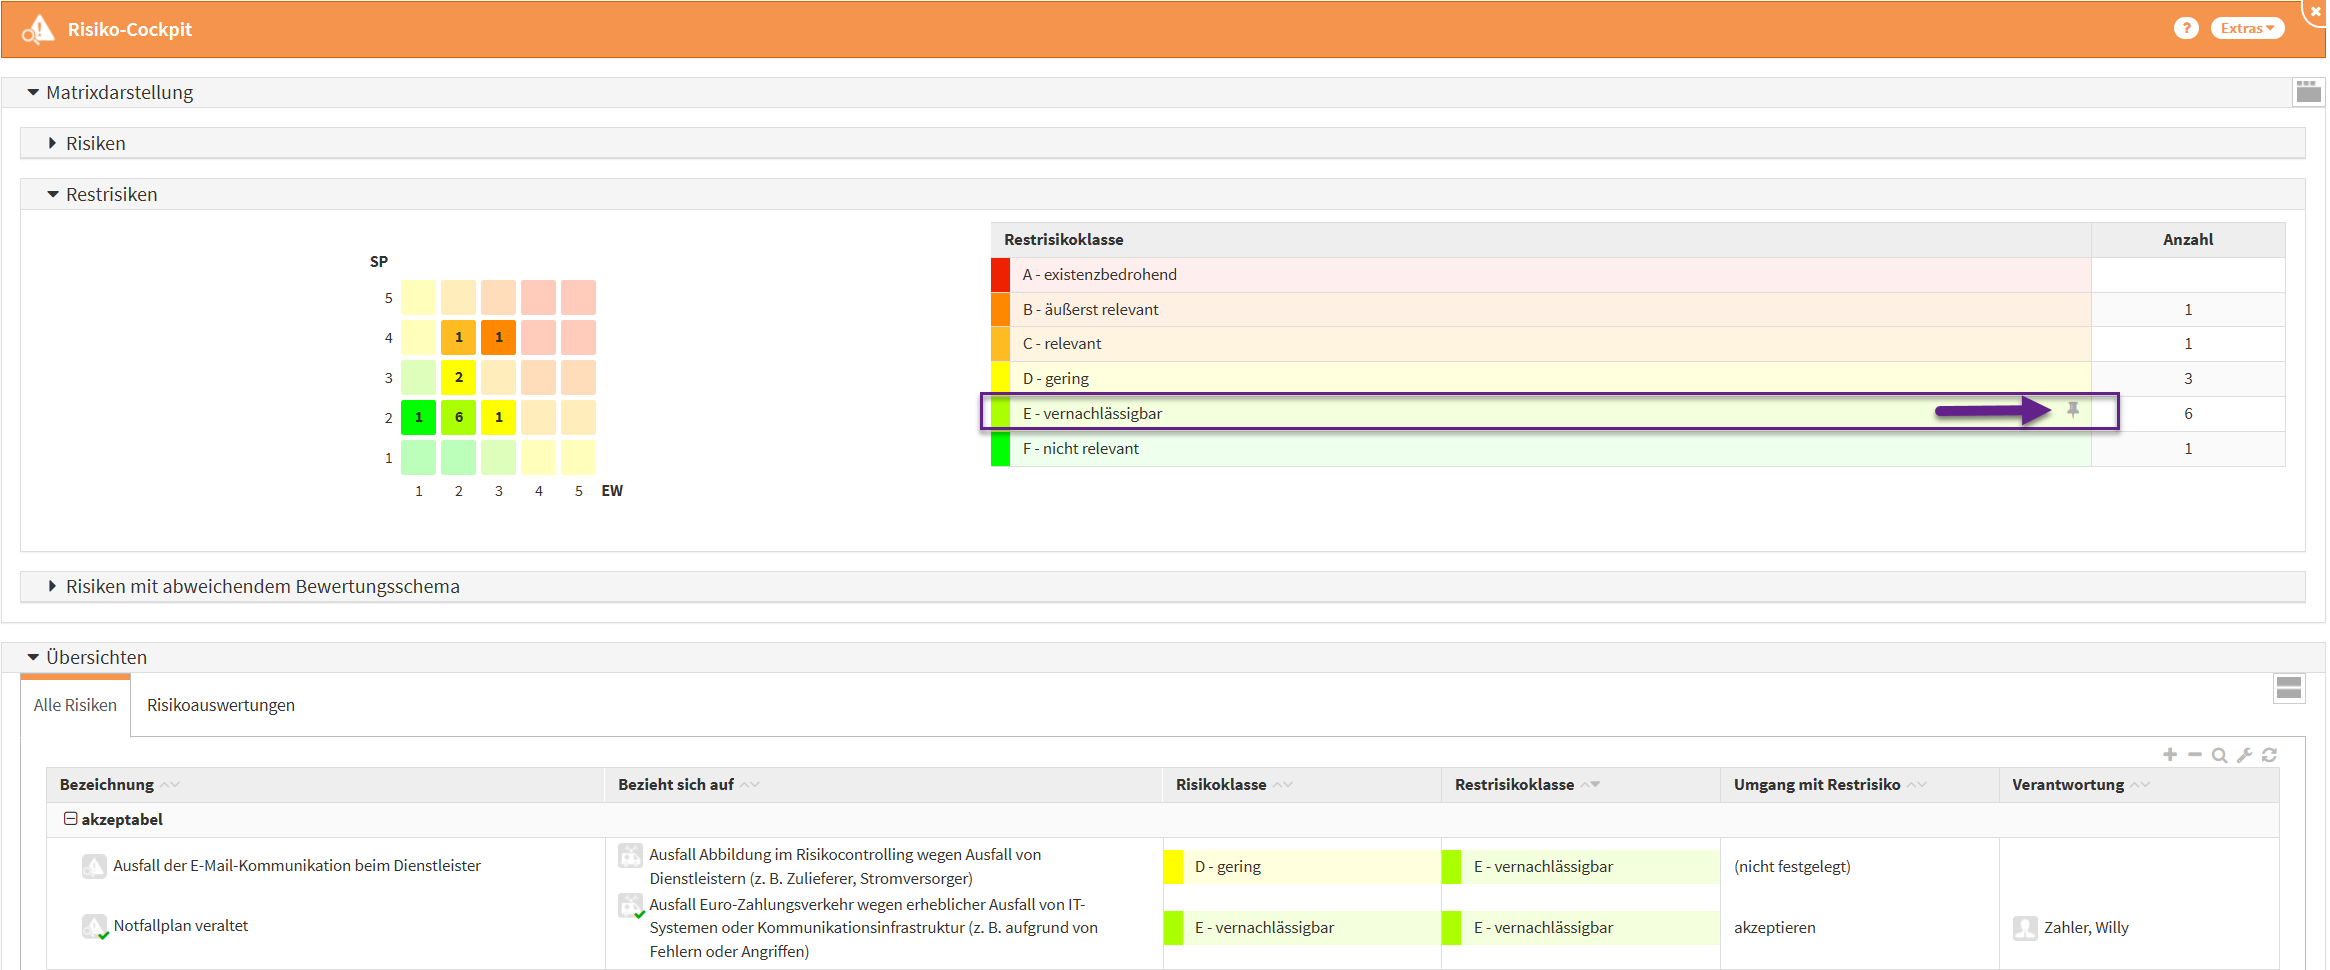Viewport: 2330px width, 970px height.
Task: Sort by Bezeichnung column
Action: [x=107, y=785]
